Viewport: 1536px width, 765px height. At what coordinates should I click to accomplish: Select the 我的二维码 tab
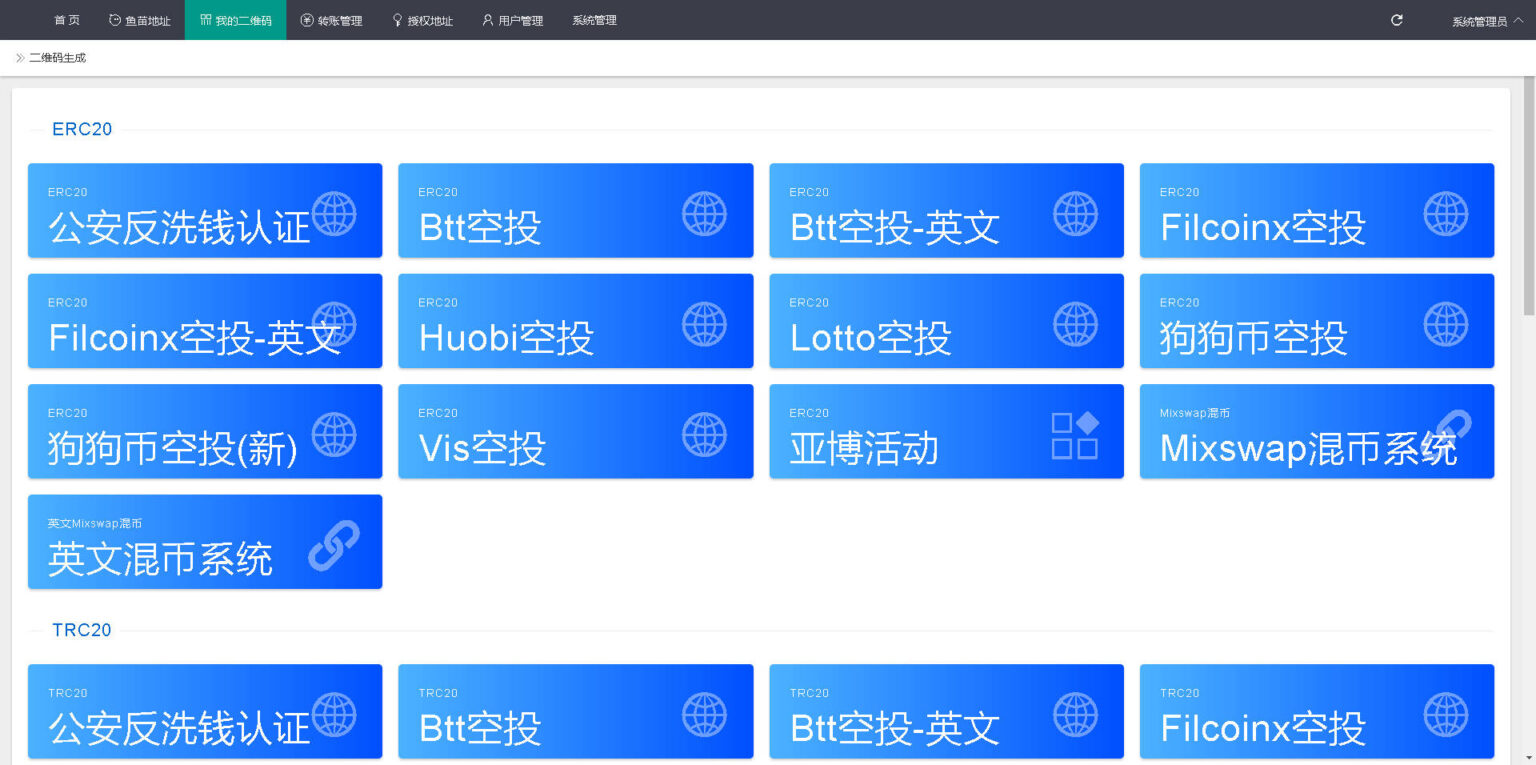(x=235, y=20)
